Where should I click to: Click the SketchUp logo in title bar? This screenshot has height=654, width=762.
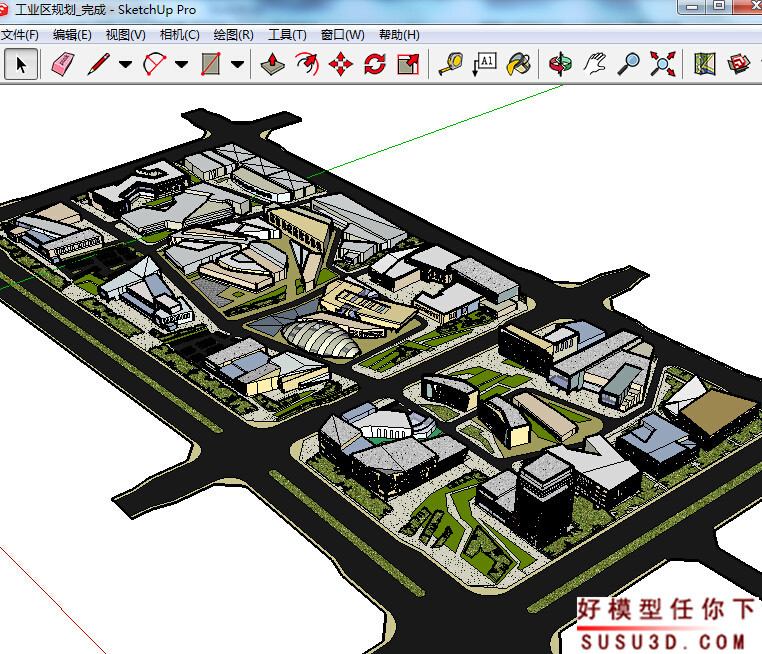[x=3, y=10]
